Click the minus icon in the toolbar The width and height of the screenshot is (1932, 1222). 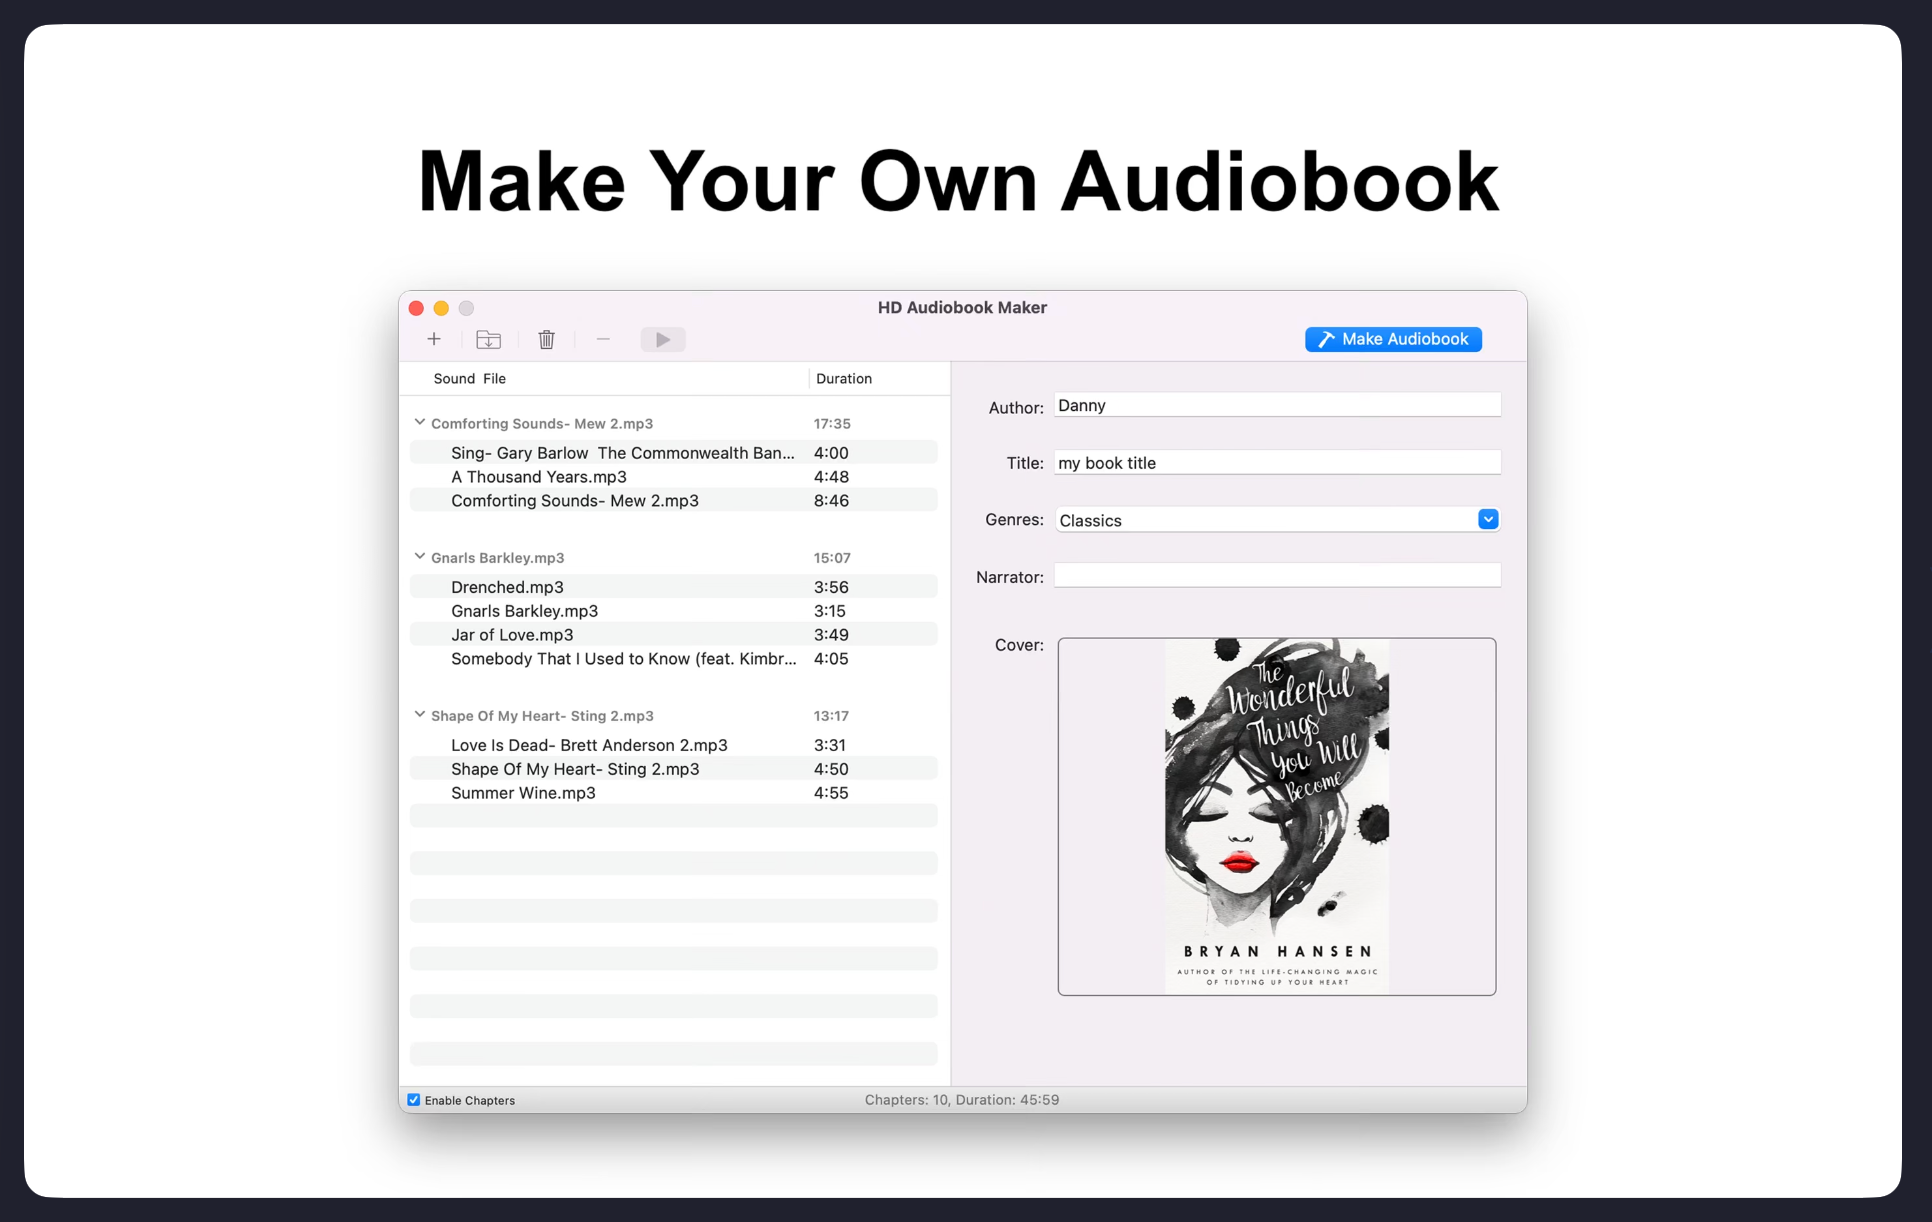603,339
